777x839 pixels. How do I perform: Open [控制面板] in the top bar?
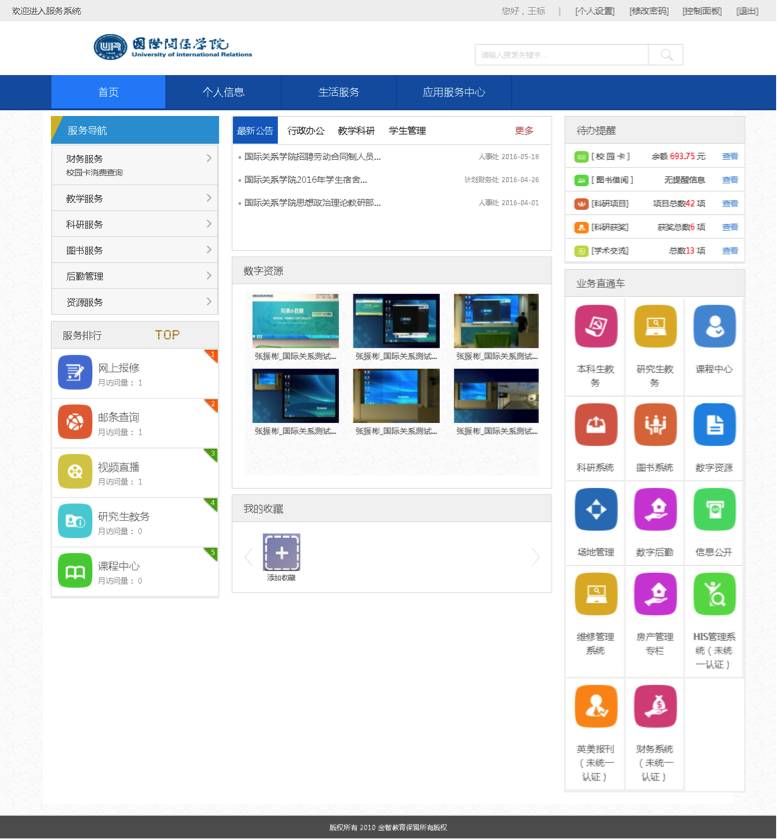[x=702, y=11]
